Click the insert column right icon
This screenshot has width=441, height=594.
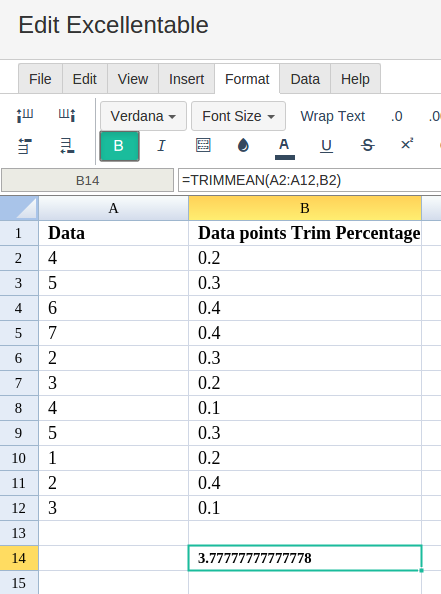point(67,115)
